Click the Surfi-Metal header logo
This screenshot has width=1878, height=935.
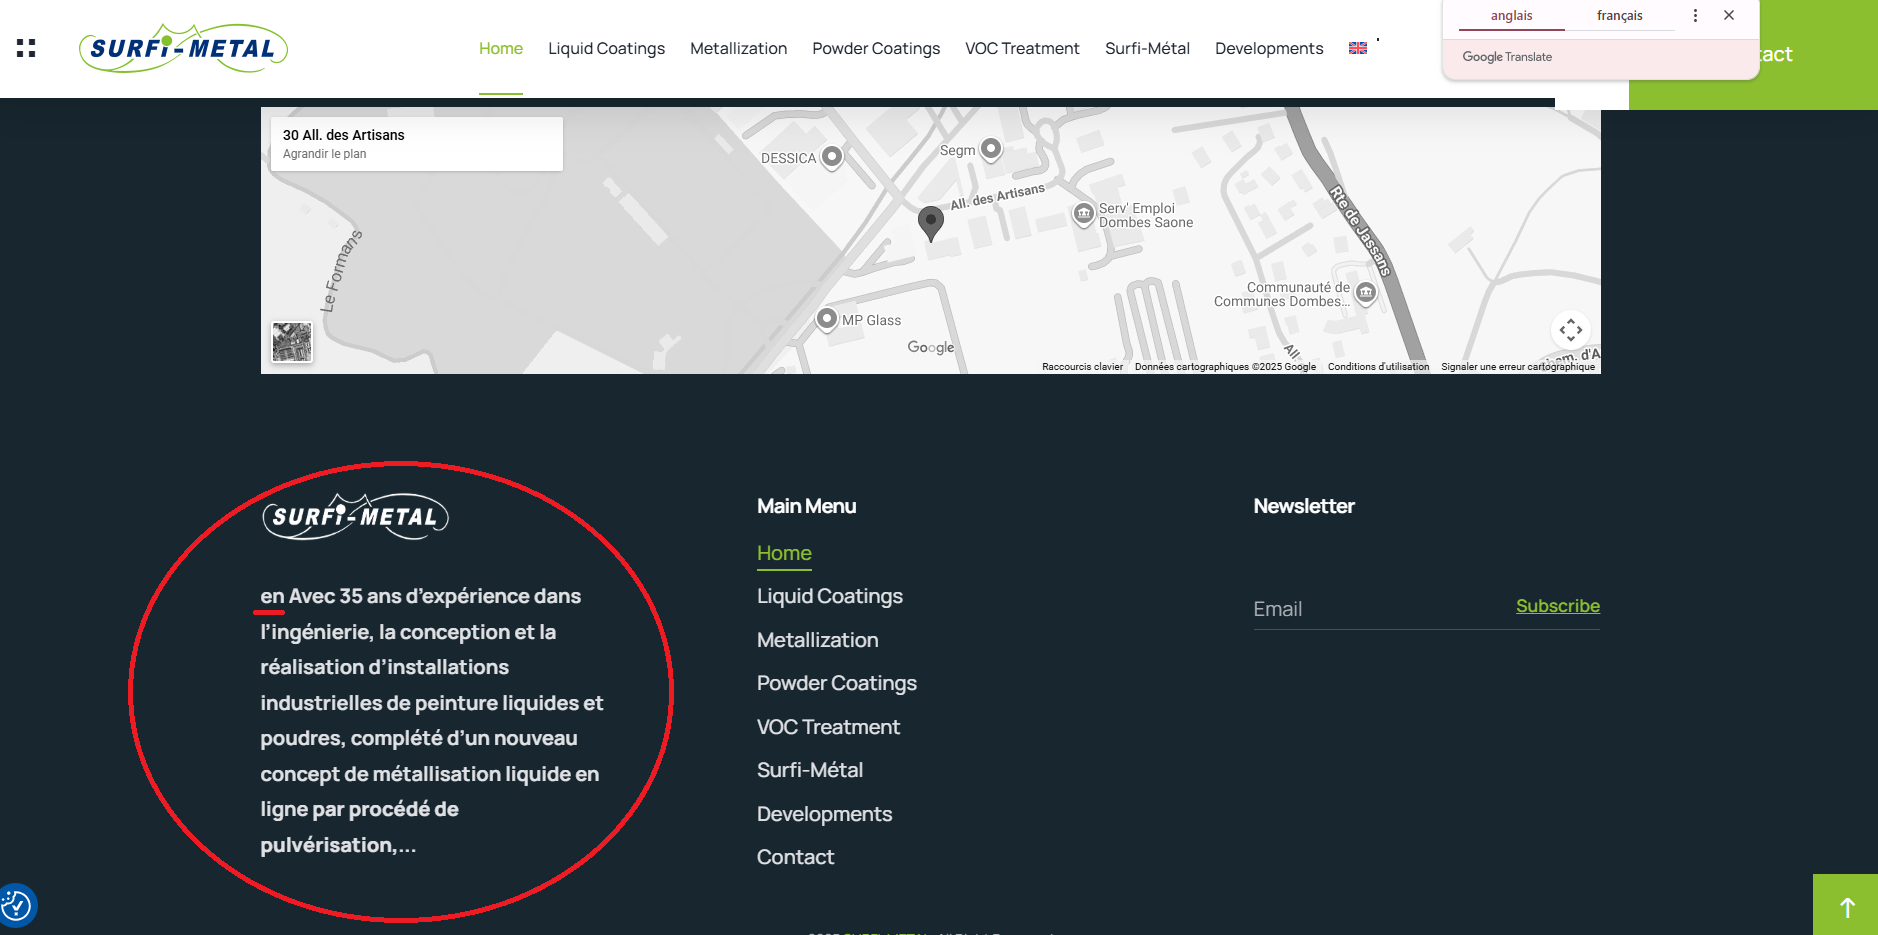click(x=183, y=48)
